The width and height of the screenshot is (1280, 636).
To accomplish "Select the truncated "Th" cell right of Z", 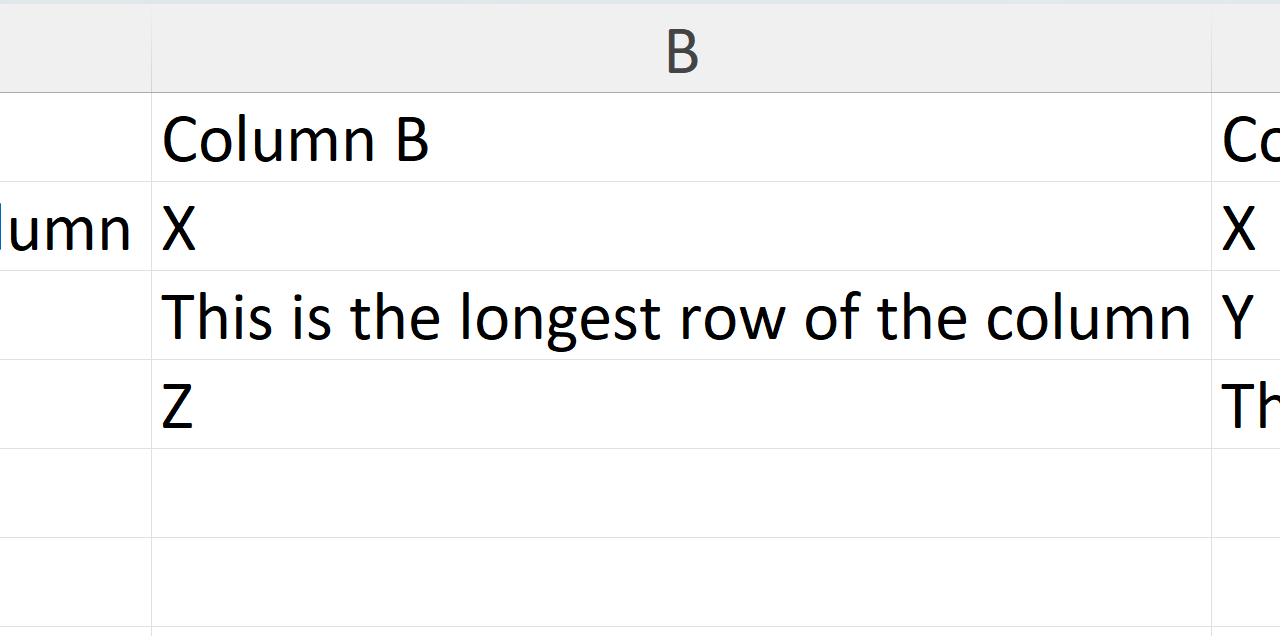I will 1246,405.
